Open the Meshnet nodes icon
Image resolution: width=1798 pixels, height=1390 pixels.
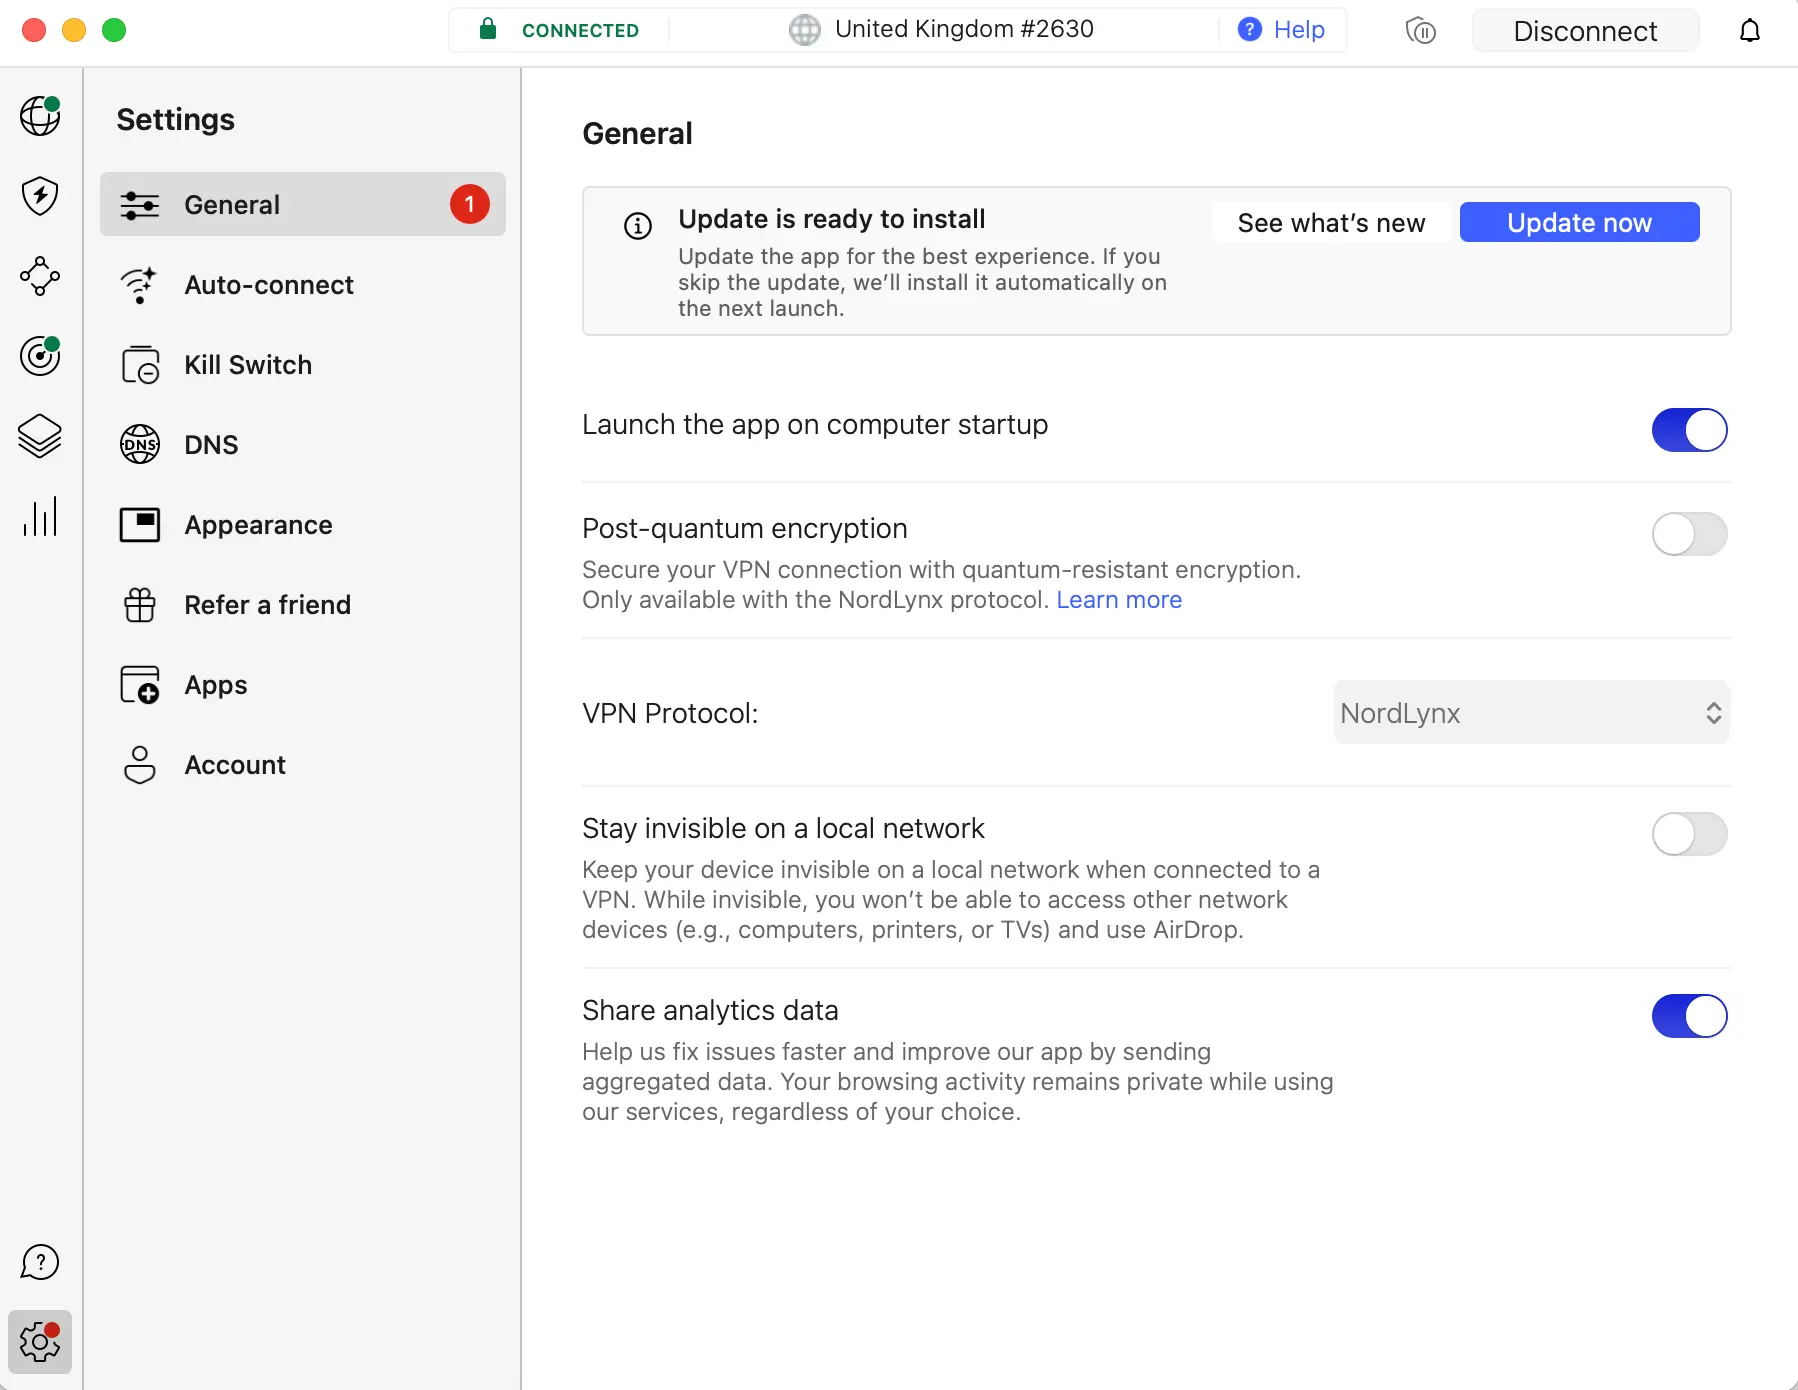coord(40,276)
